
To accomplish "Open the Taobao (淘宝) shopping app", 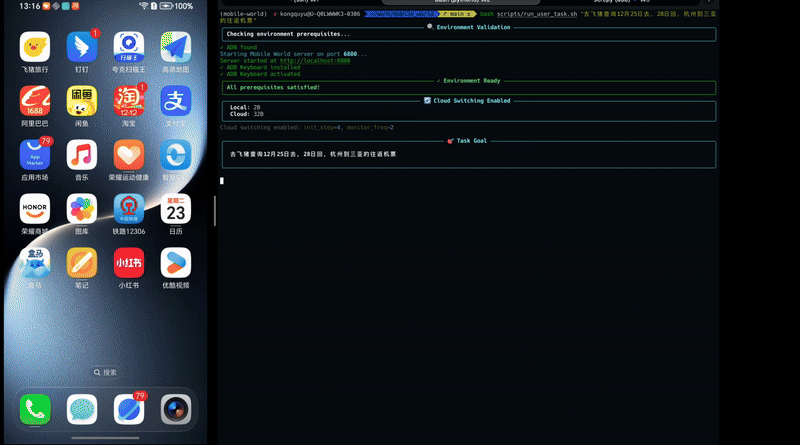I will pos(129,101).
